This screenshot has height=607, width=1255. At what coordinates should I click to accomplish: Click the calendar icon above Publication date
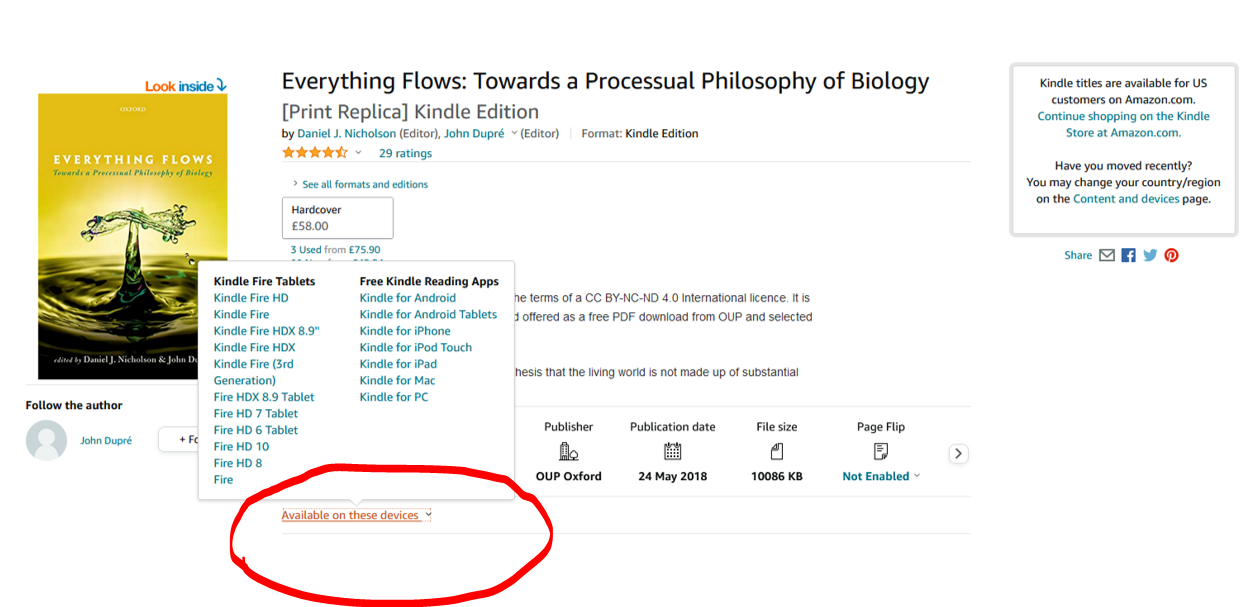coord(672,451)
